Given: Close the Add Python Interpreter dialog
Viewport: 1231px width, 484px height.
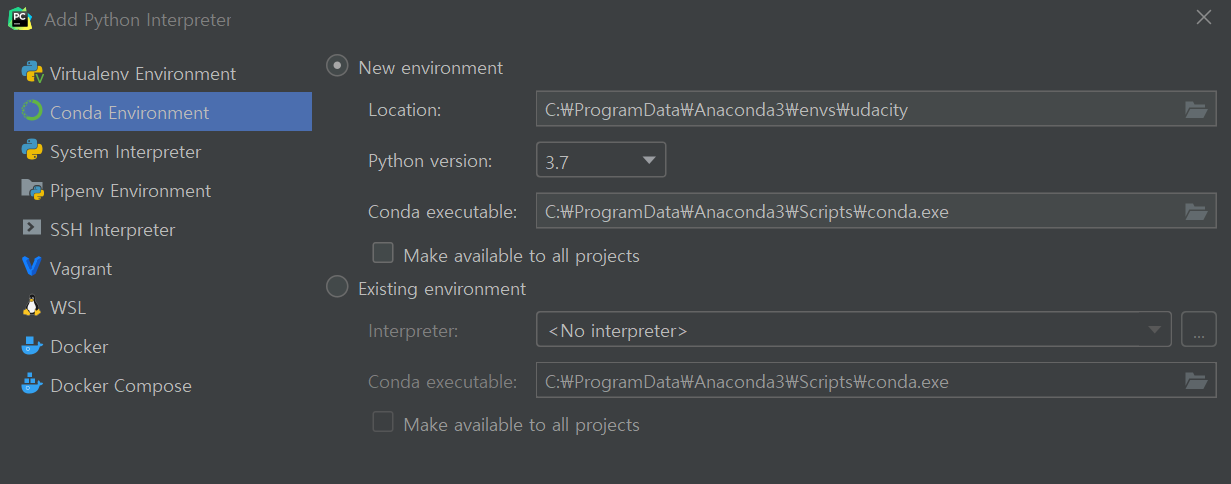Looking at the screenshot, I should point(1204,17).
